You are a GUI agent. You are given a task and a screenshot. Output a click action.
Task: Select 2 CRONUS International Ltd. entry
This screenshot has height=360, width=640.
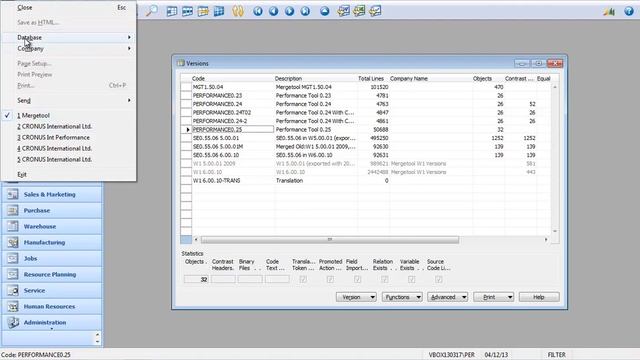(x=69, y=127)
